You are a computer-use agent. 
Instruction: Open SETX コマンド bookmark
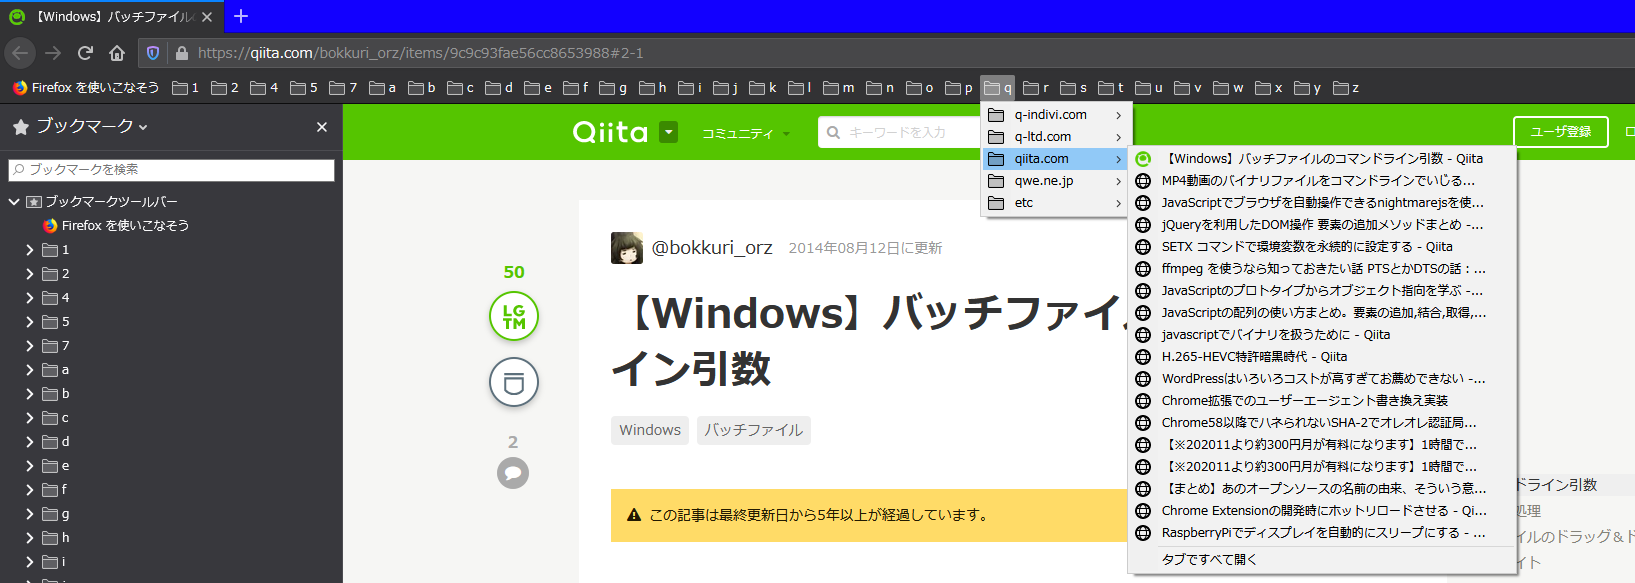coord(1322,247)
